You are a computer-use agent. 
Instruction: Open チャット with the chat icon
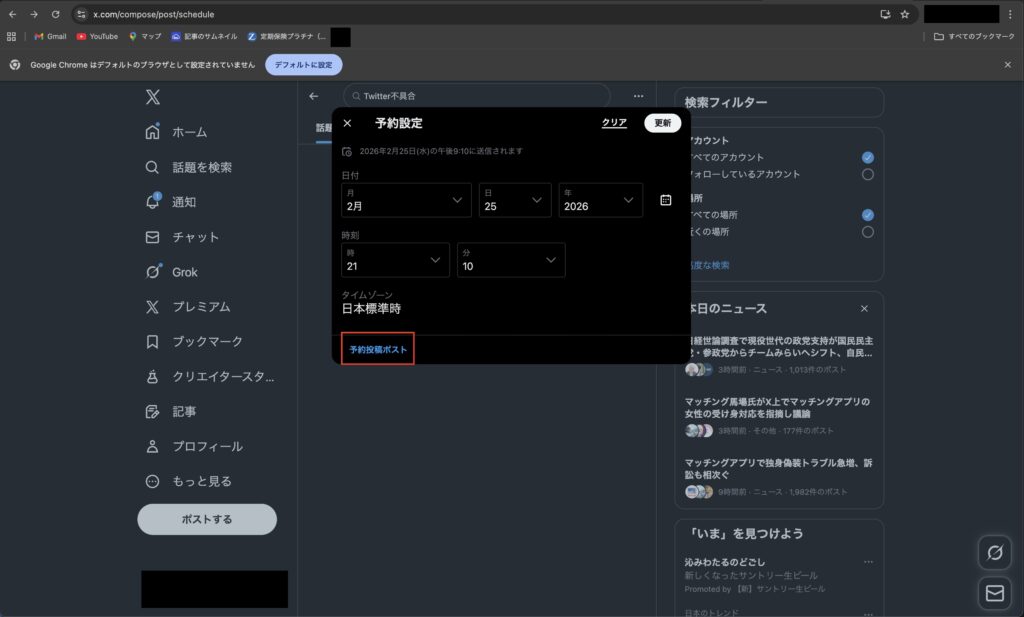point(152,237)
